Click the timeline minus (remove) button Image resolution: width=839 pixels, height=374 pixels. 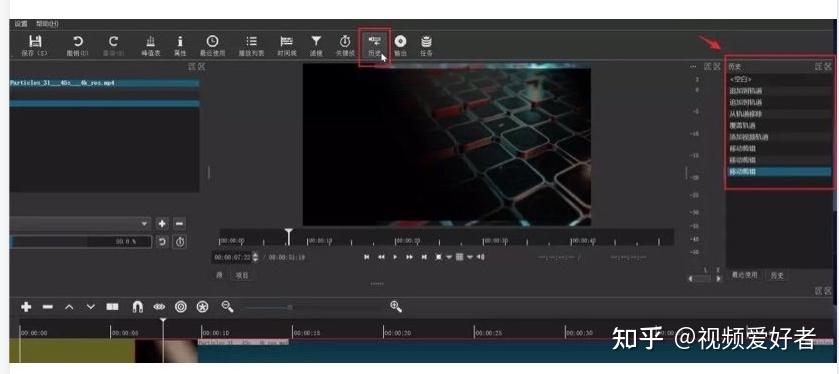coord(48,307)
